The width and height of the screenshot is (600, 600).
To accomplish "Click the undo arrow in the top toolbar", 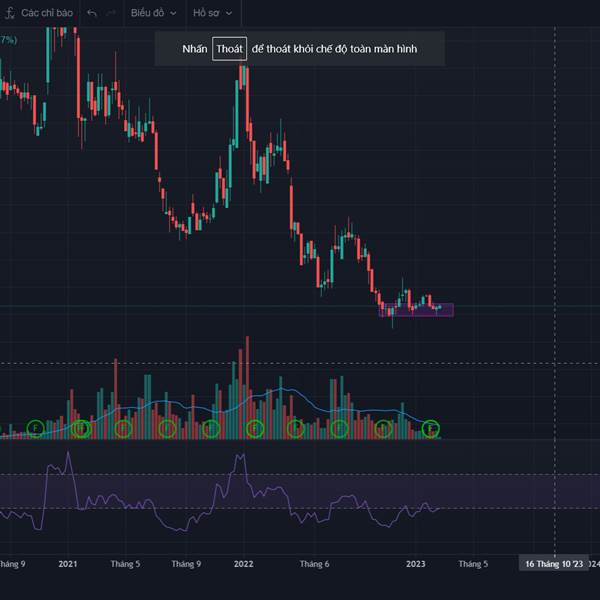I will tap(92, 13).
